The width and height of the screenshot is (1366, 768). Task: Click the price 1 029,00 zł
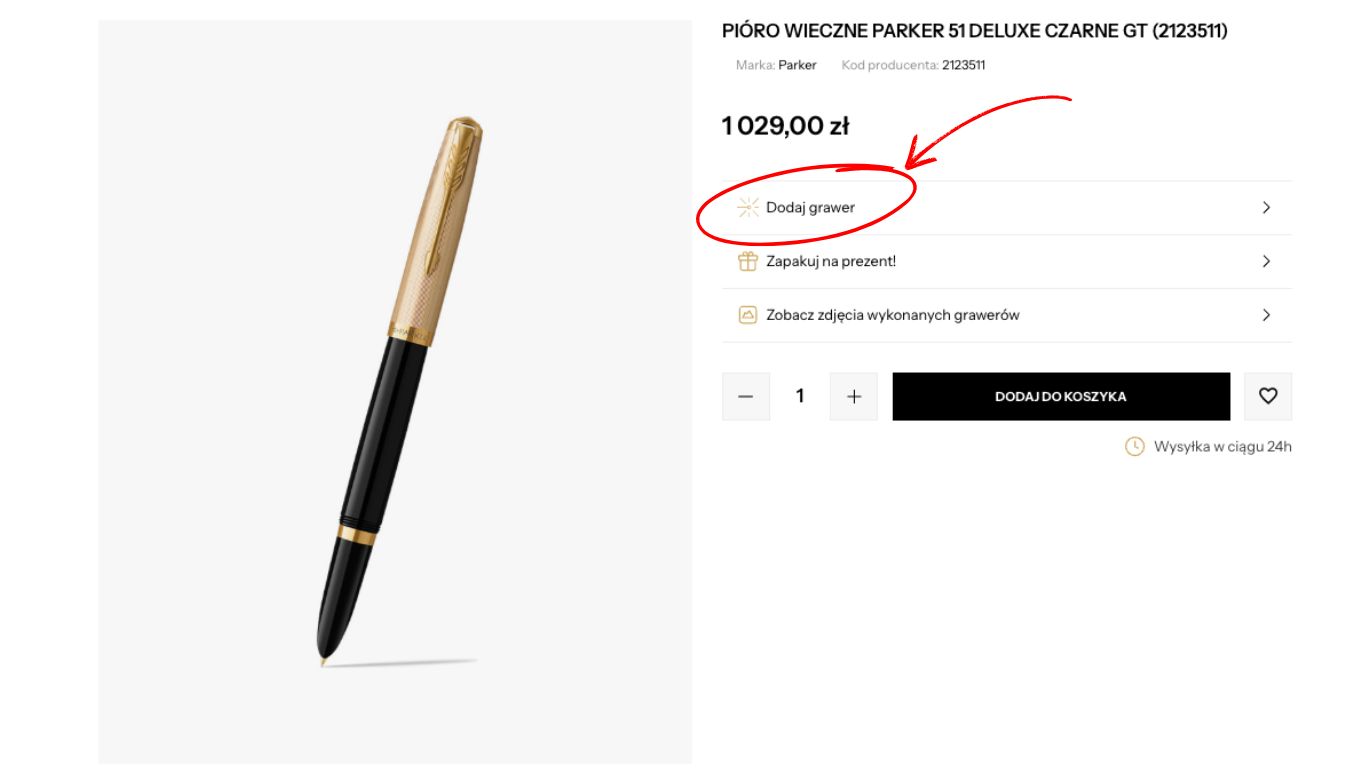787,125
